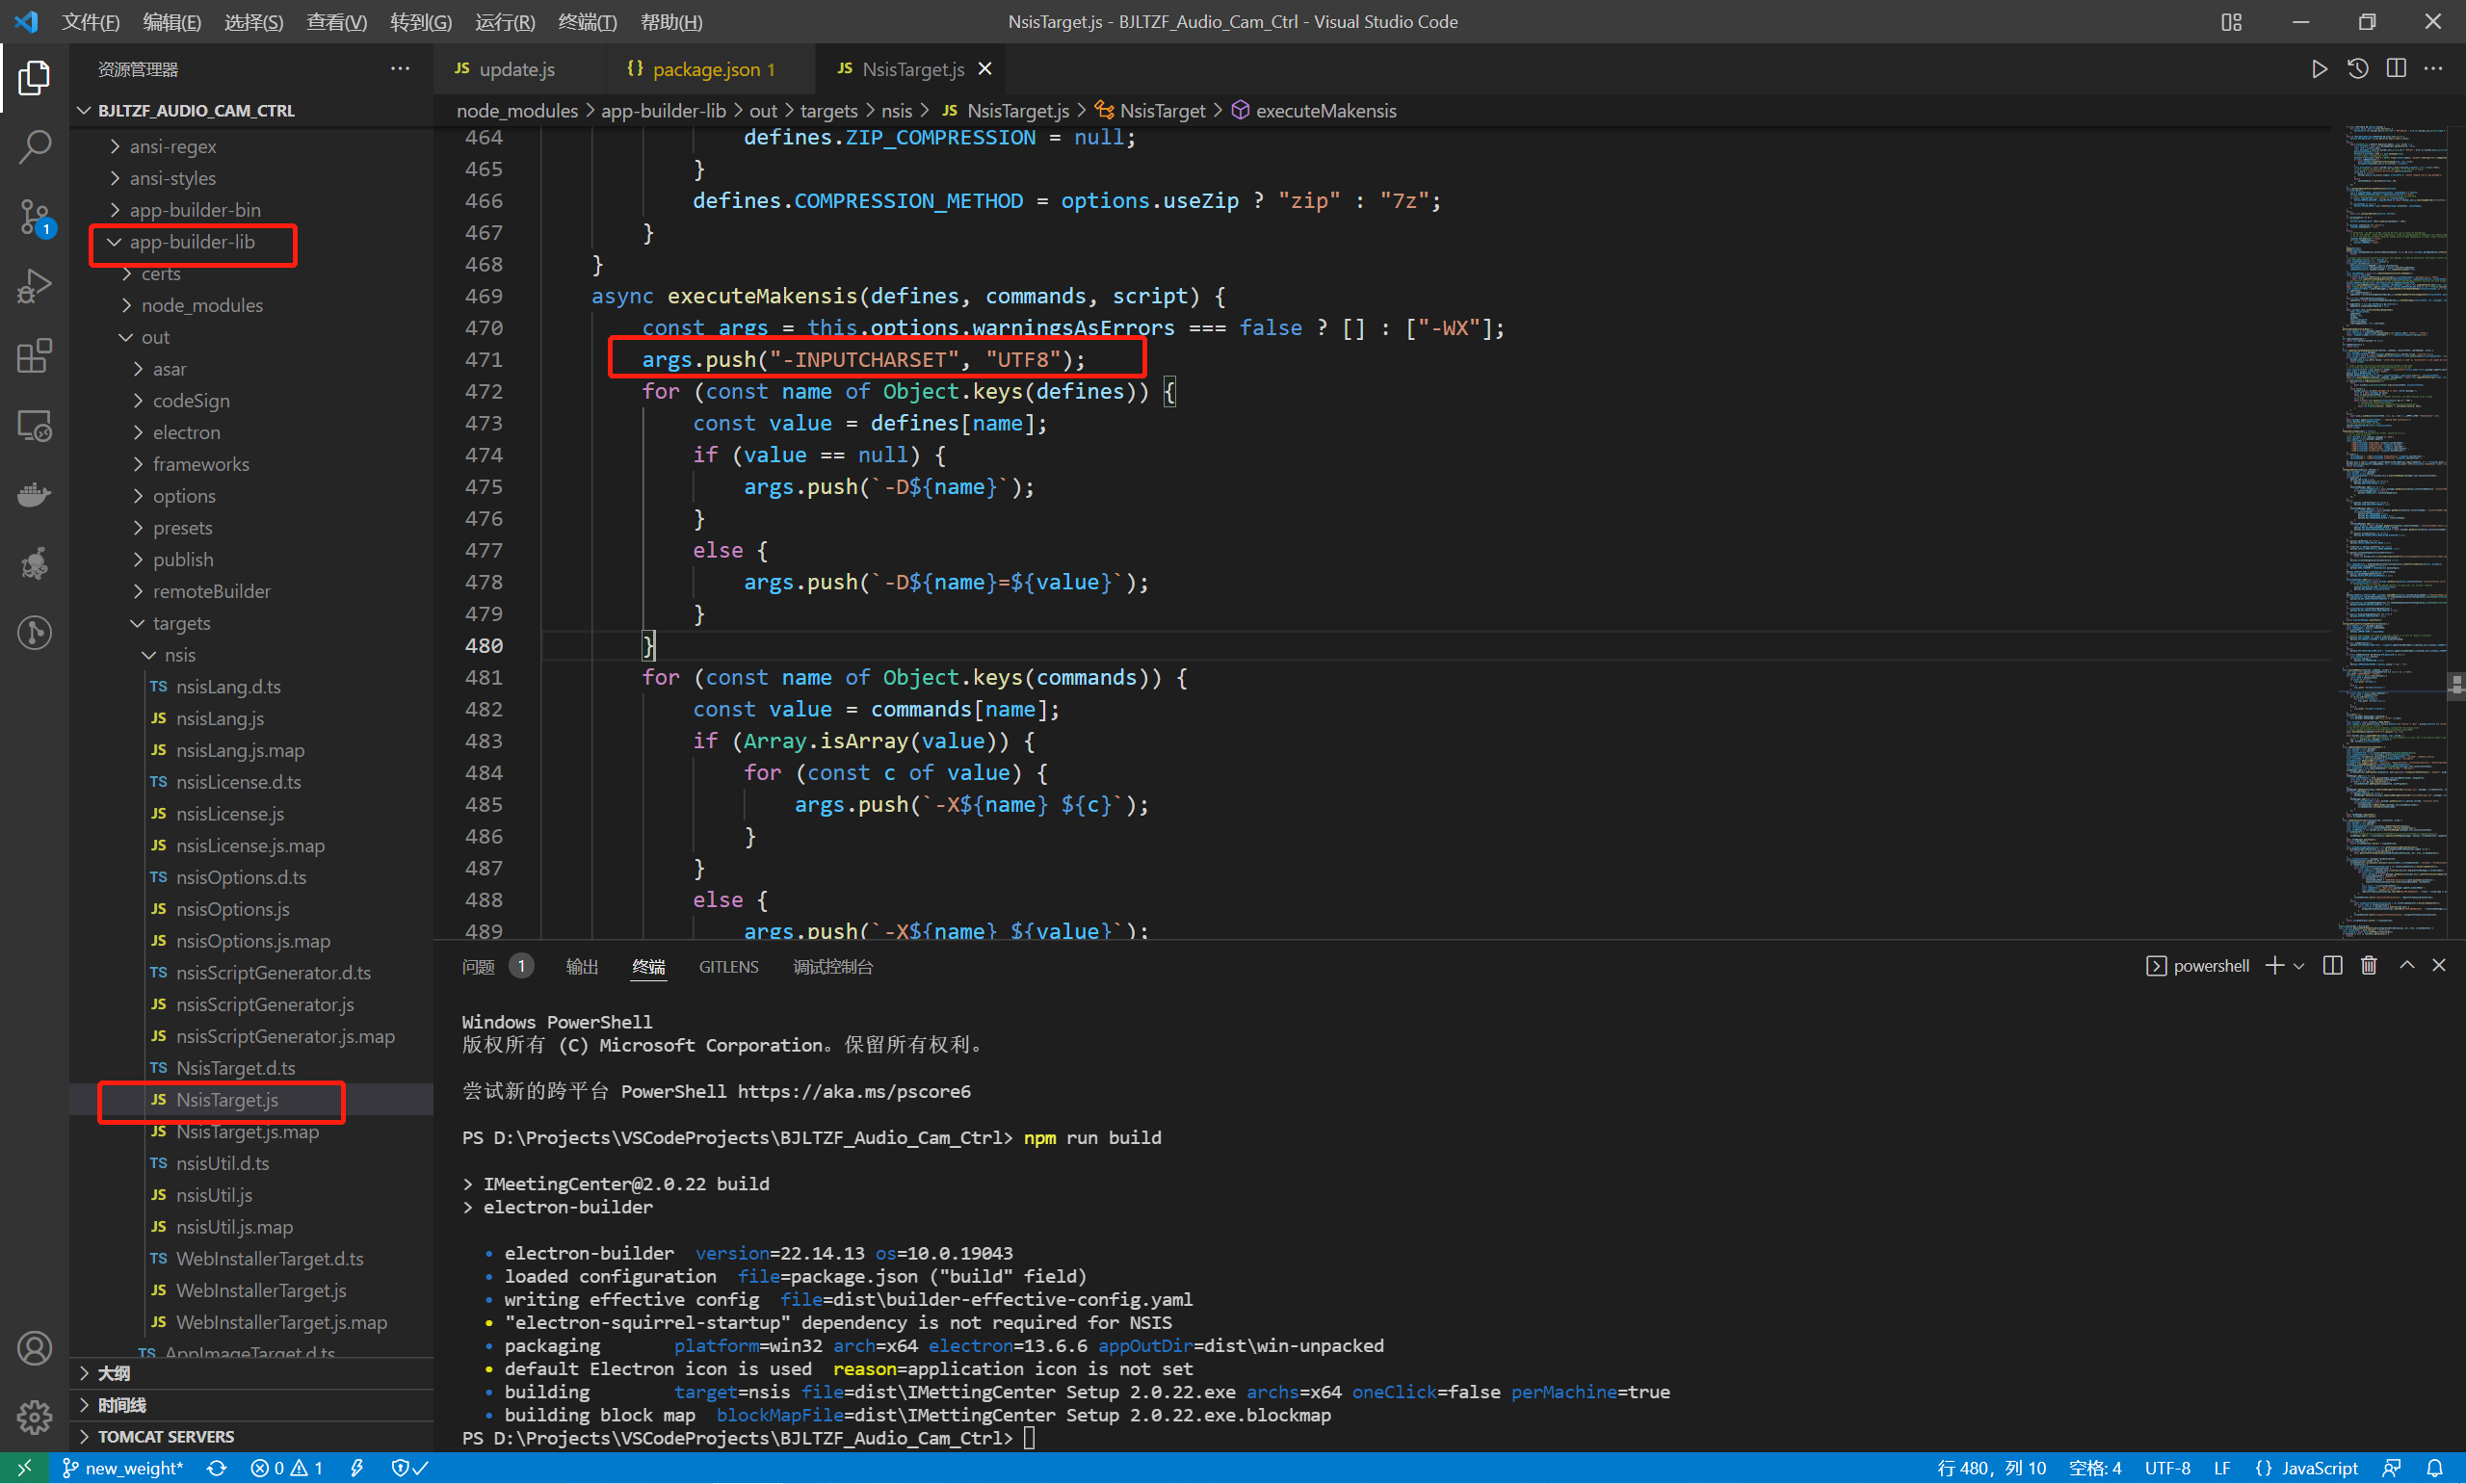Open the Manage gear icon

pyautogui.click(x=34, y=1417)
